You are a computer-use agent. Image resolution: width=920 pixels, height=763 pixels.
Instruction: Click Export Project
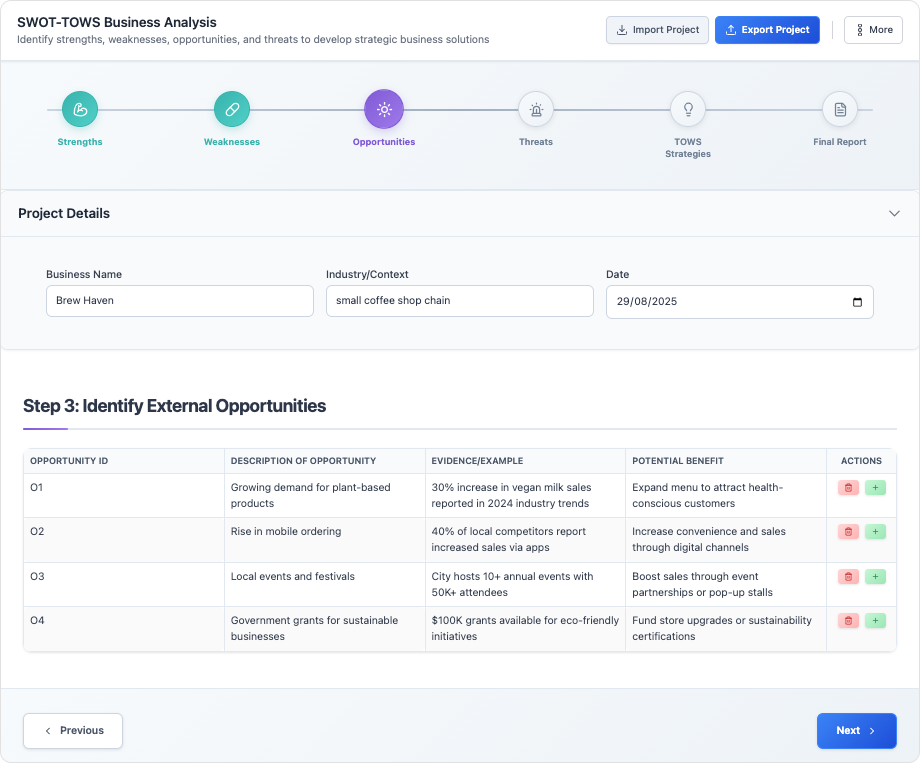[767, 30]
